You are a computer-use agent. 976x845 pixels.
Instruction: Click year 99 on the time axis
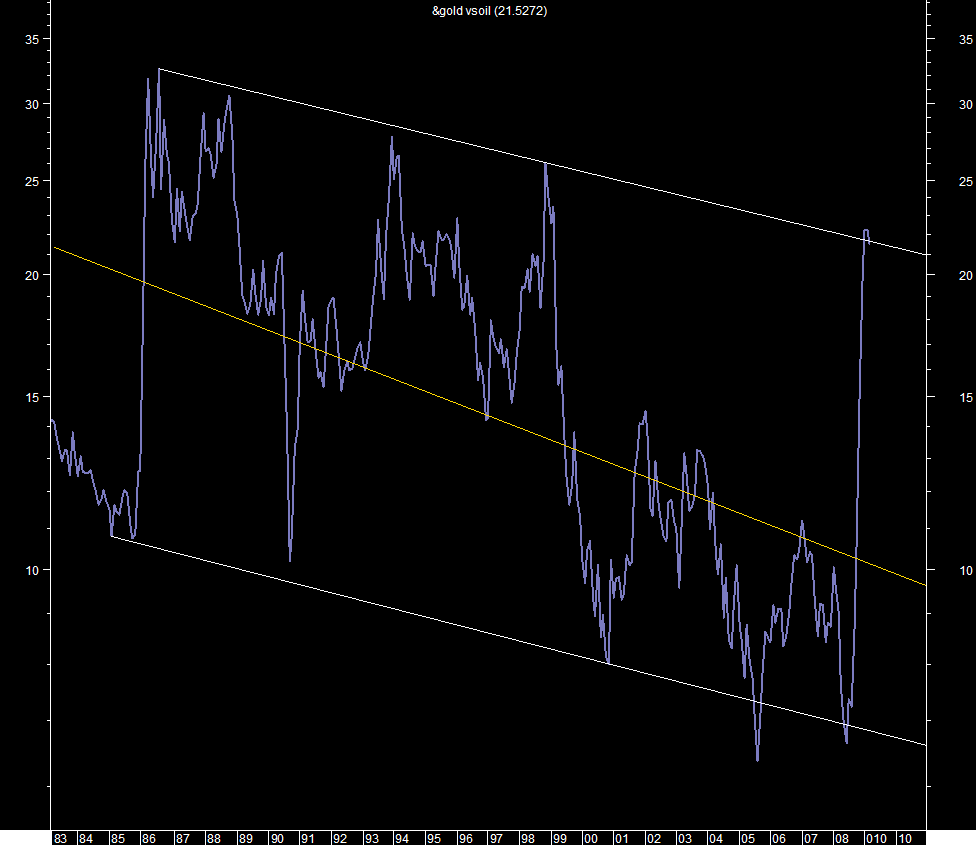tap(560, 838)
